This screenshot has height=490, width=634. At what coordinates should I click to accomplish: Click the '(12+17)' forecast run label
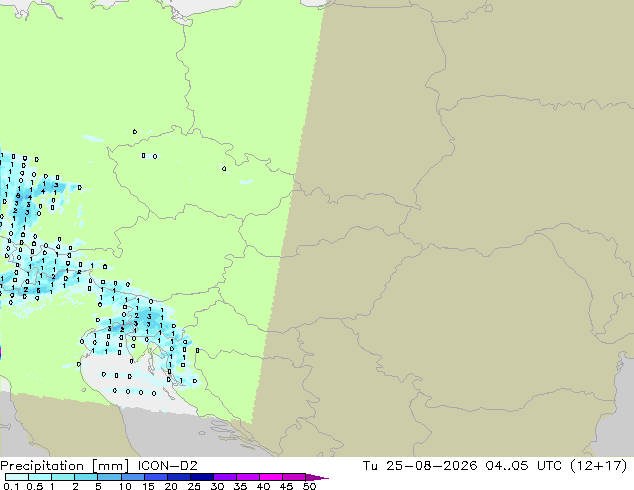click(598, 466)
